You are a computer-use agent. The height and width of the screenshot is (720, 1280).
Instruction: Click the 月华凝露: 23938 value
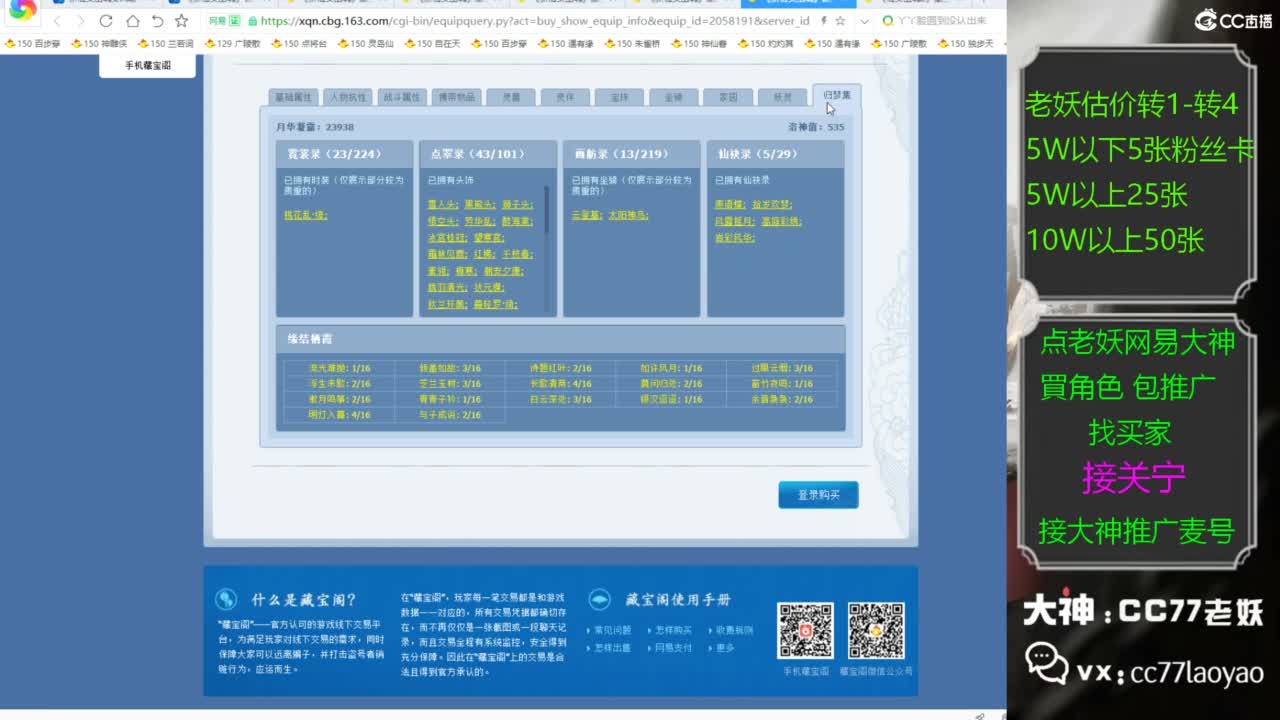pos(315,127)
